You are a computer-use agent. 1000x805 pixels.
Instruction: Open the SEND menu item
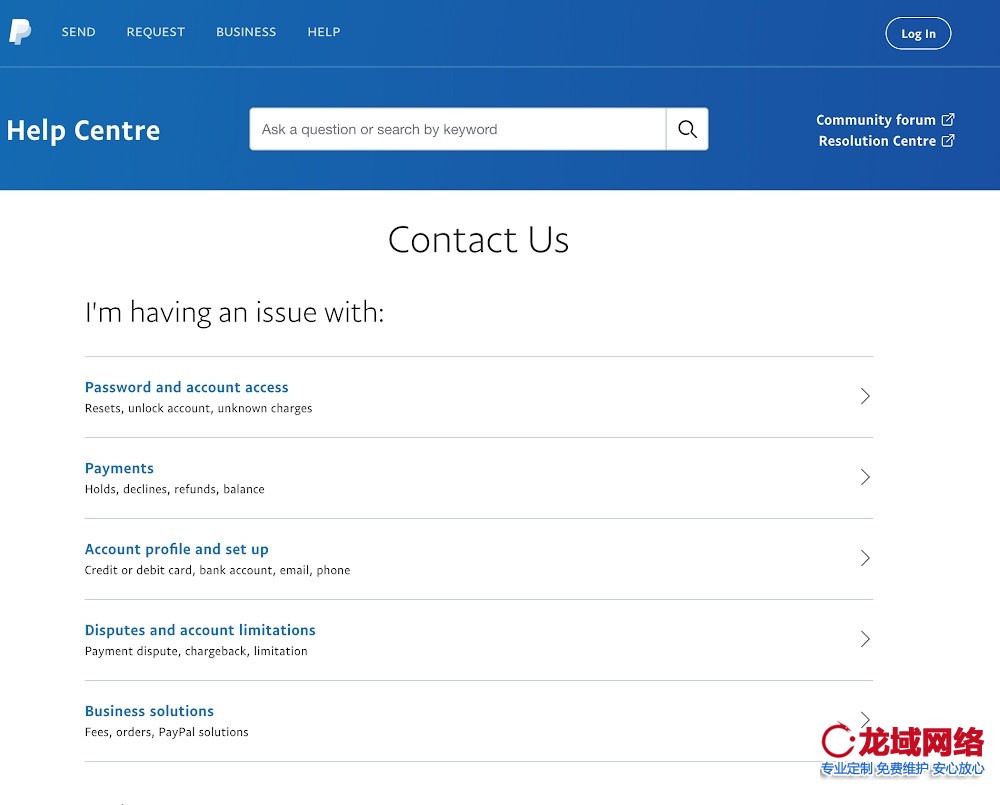(x=78, y=32)
